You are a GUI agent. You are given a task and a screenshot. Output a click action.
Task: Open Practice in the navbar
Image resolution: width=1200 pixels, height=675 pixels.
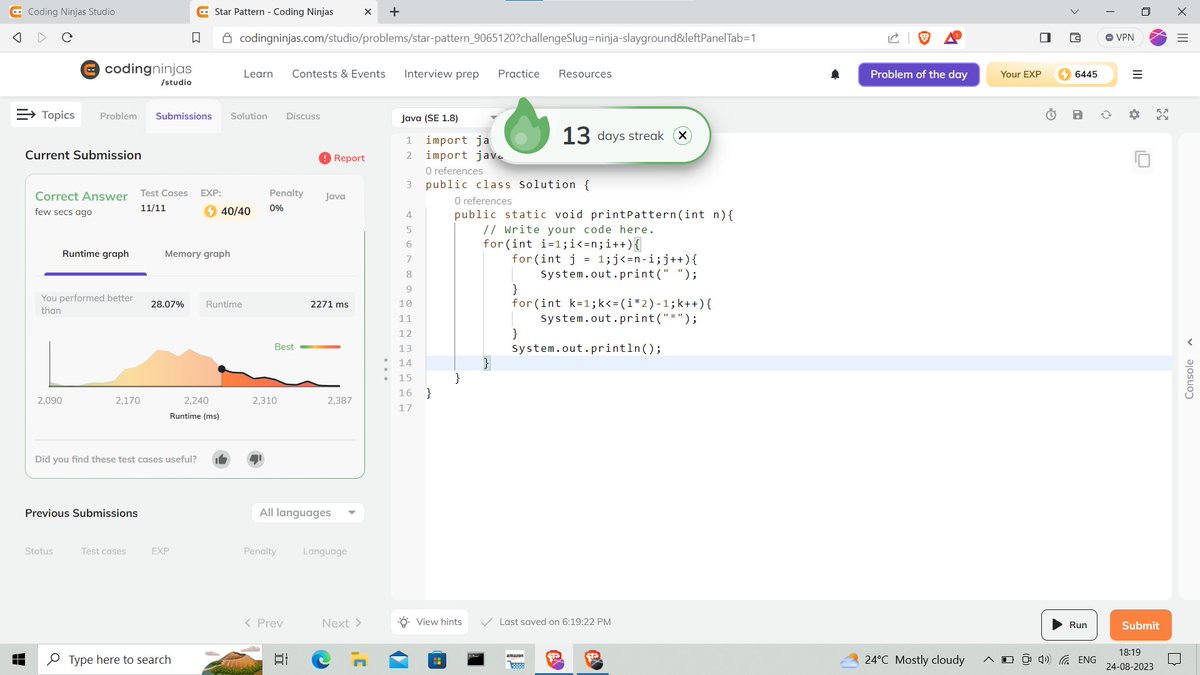coord(519,74)
